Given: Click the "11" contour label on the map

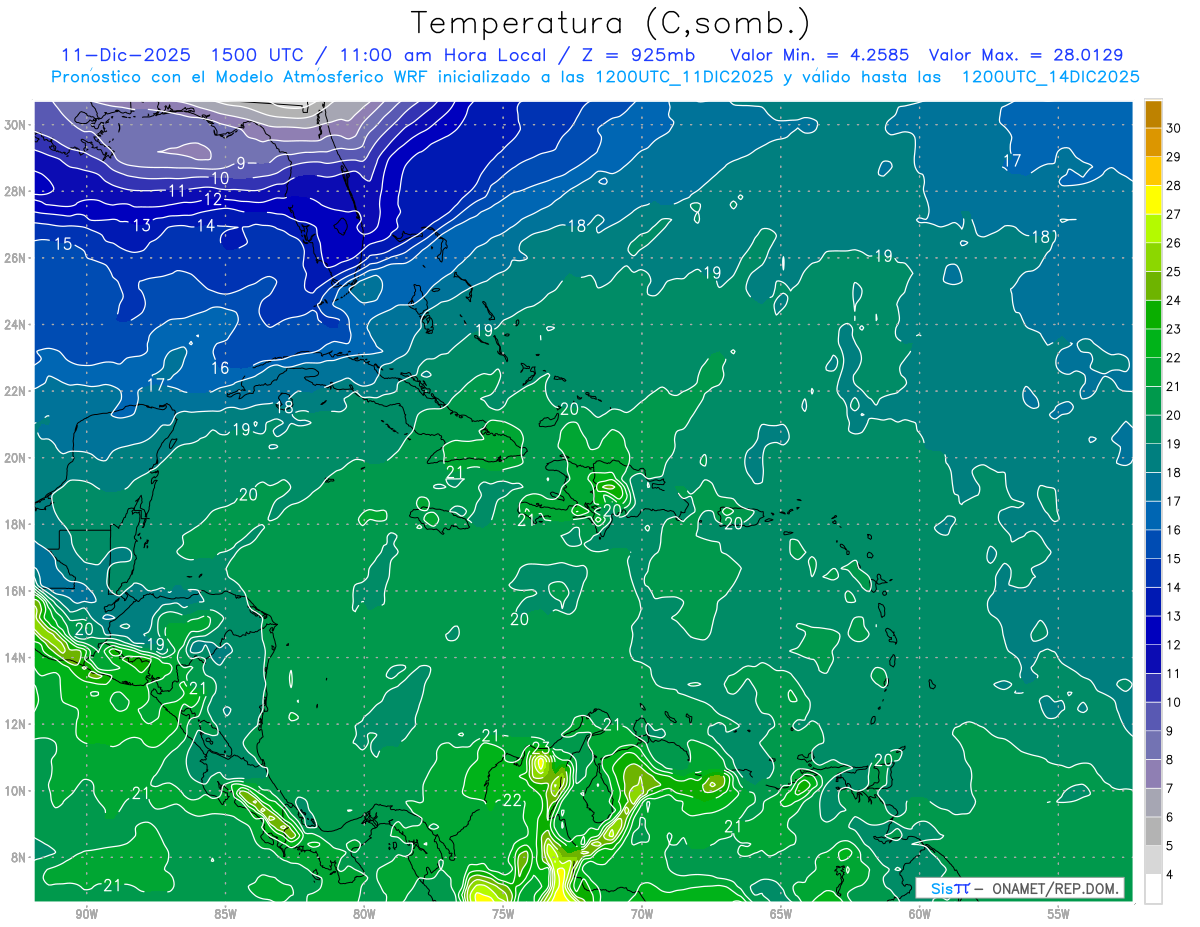Looking at the screenshot, I should 177,191.
